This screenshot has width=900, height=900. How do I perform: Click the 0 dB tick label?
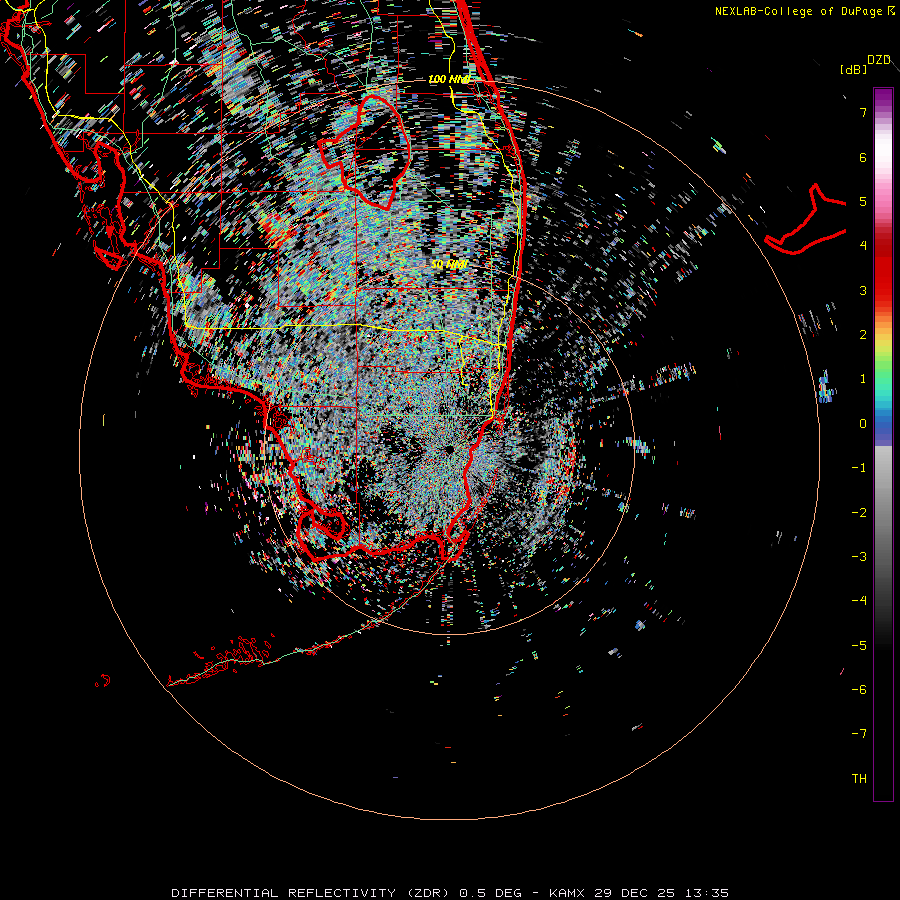[x=863, y=424]
